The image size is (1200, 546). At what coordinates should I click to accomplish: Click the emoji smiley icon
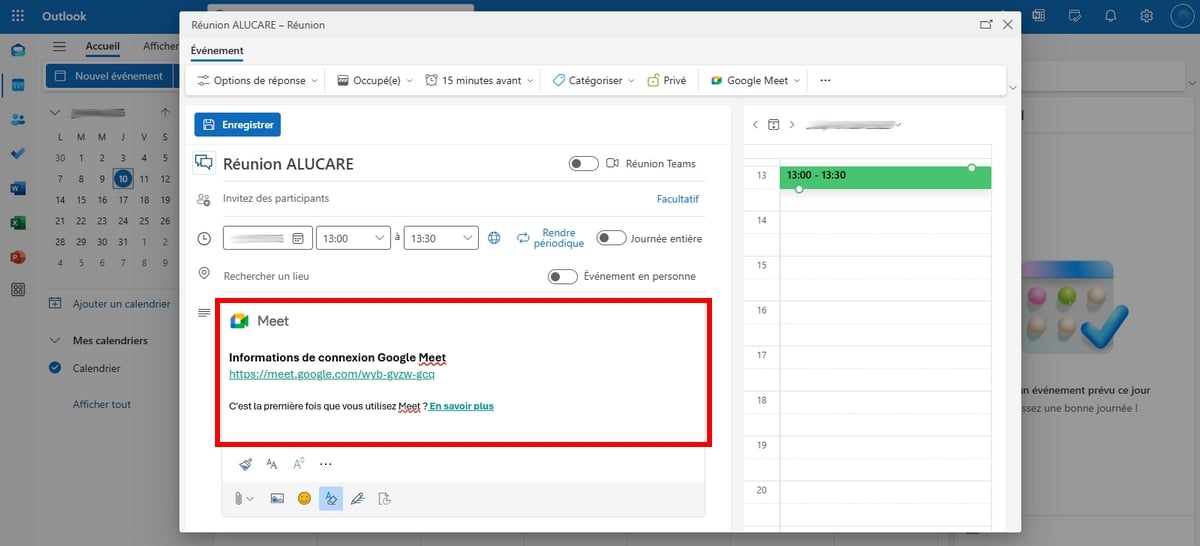click(304, 498)
